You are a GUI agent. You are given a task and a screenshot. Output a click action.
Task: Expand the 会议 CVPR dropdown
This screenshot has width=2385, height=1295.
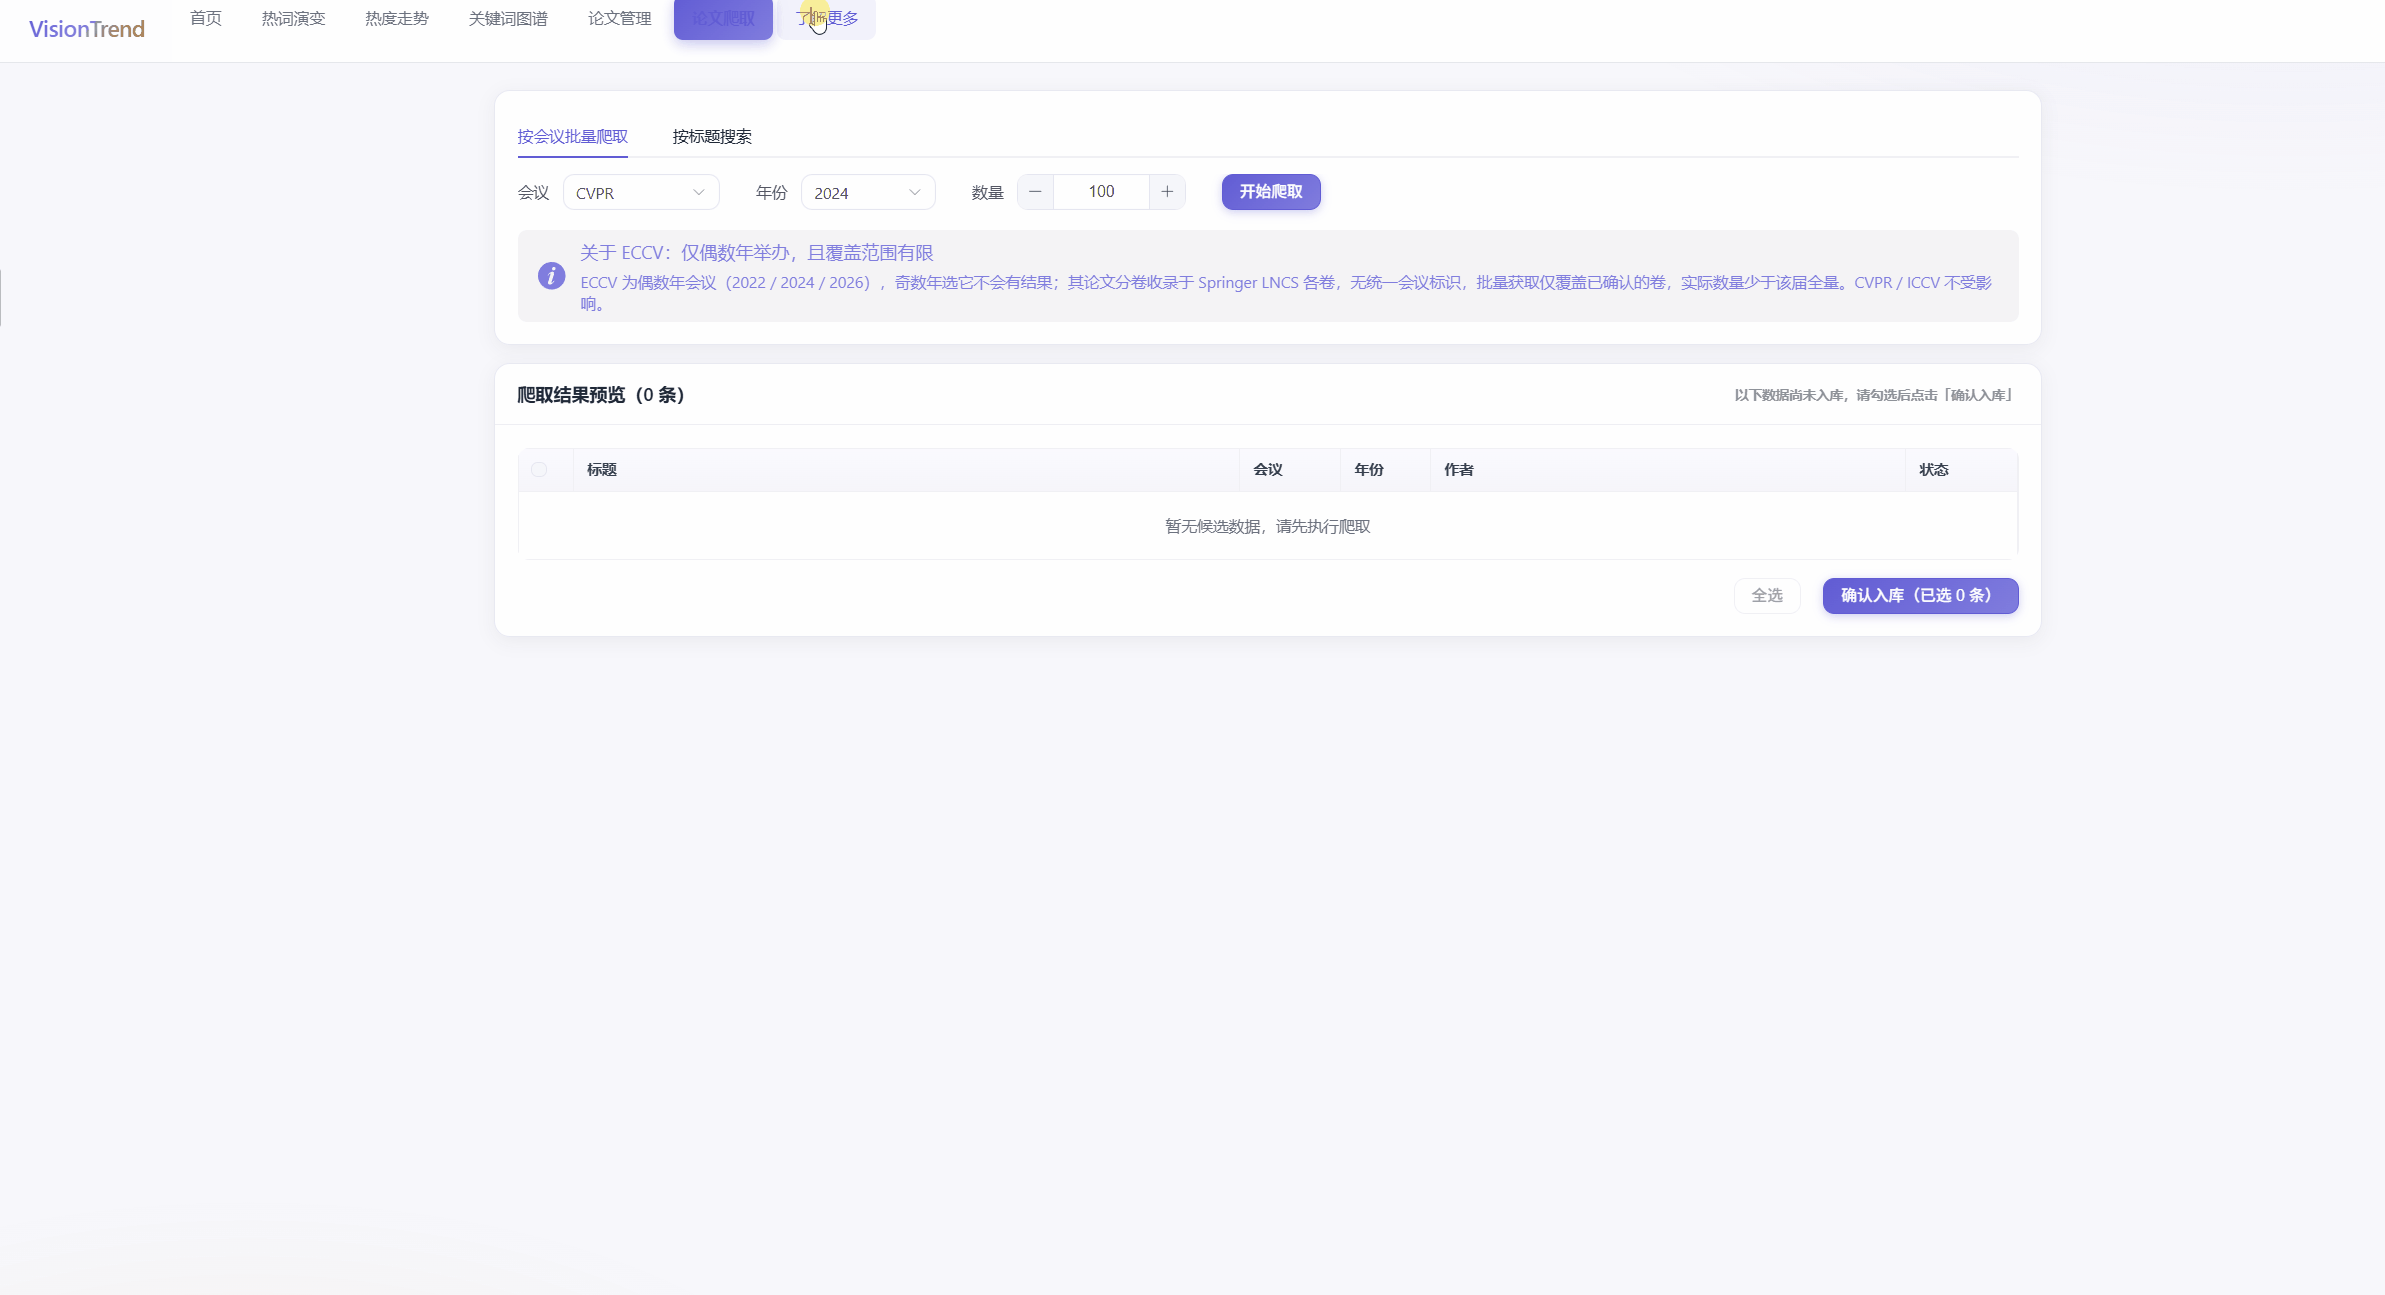click(641, 192)
